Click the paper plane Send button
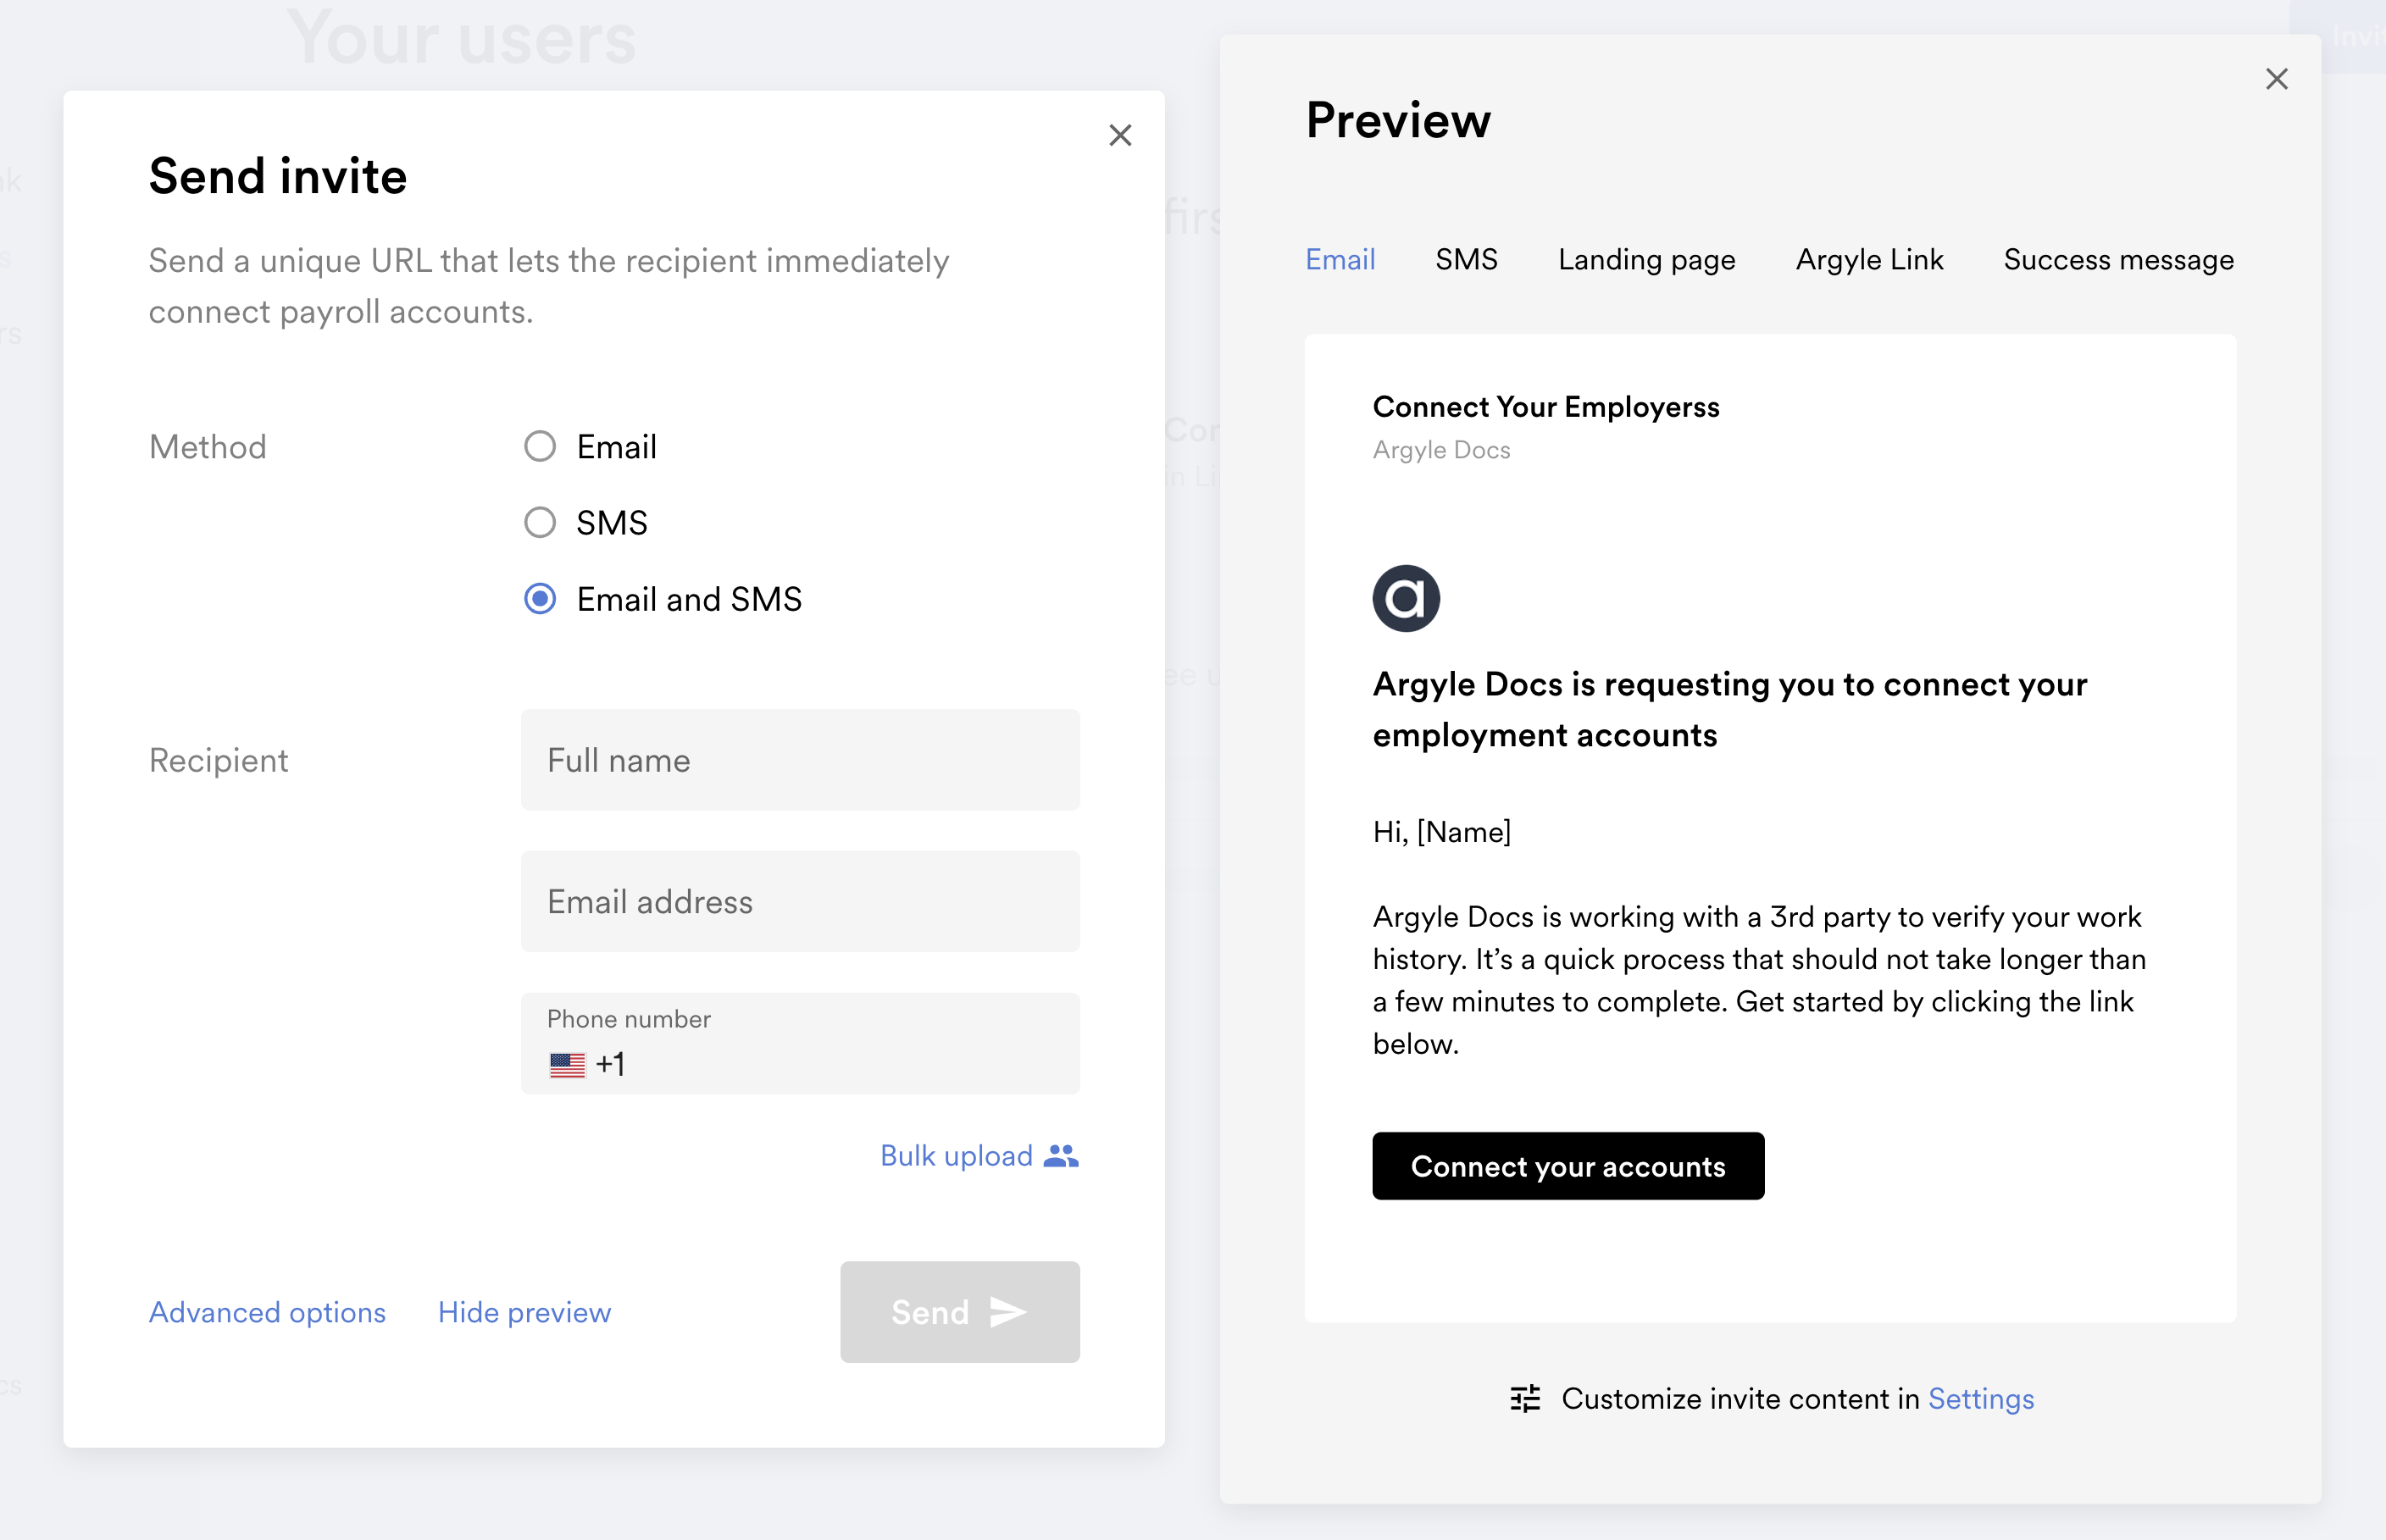Screen dimensions: 2386x1540 click(959, 1311)
